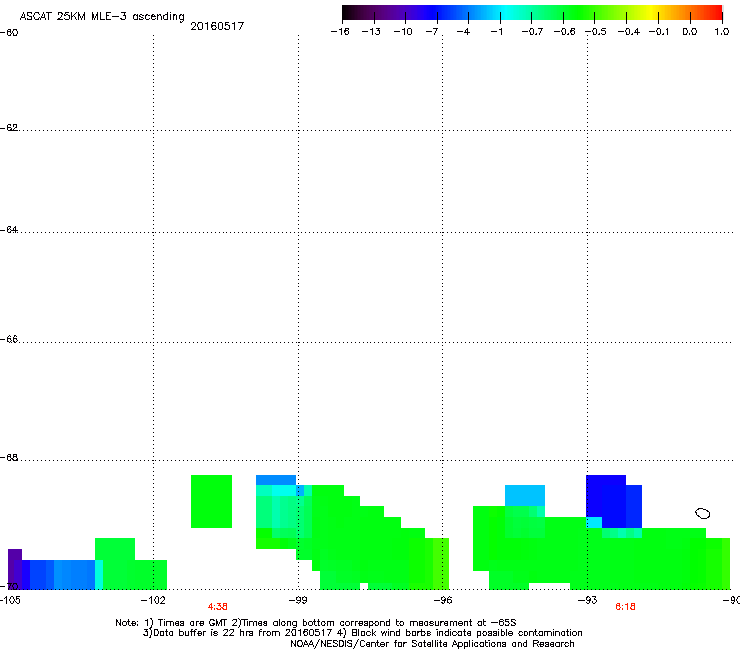740x650 pixels.
Task: Click the NOAA/NESDIS credit line
Action: click(432, 644)
